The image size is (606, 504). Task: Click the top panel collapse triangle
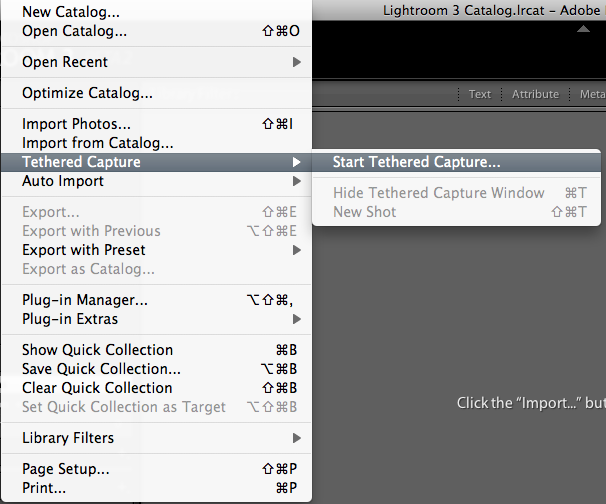(x=584, y=31)
